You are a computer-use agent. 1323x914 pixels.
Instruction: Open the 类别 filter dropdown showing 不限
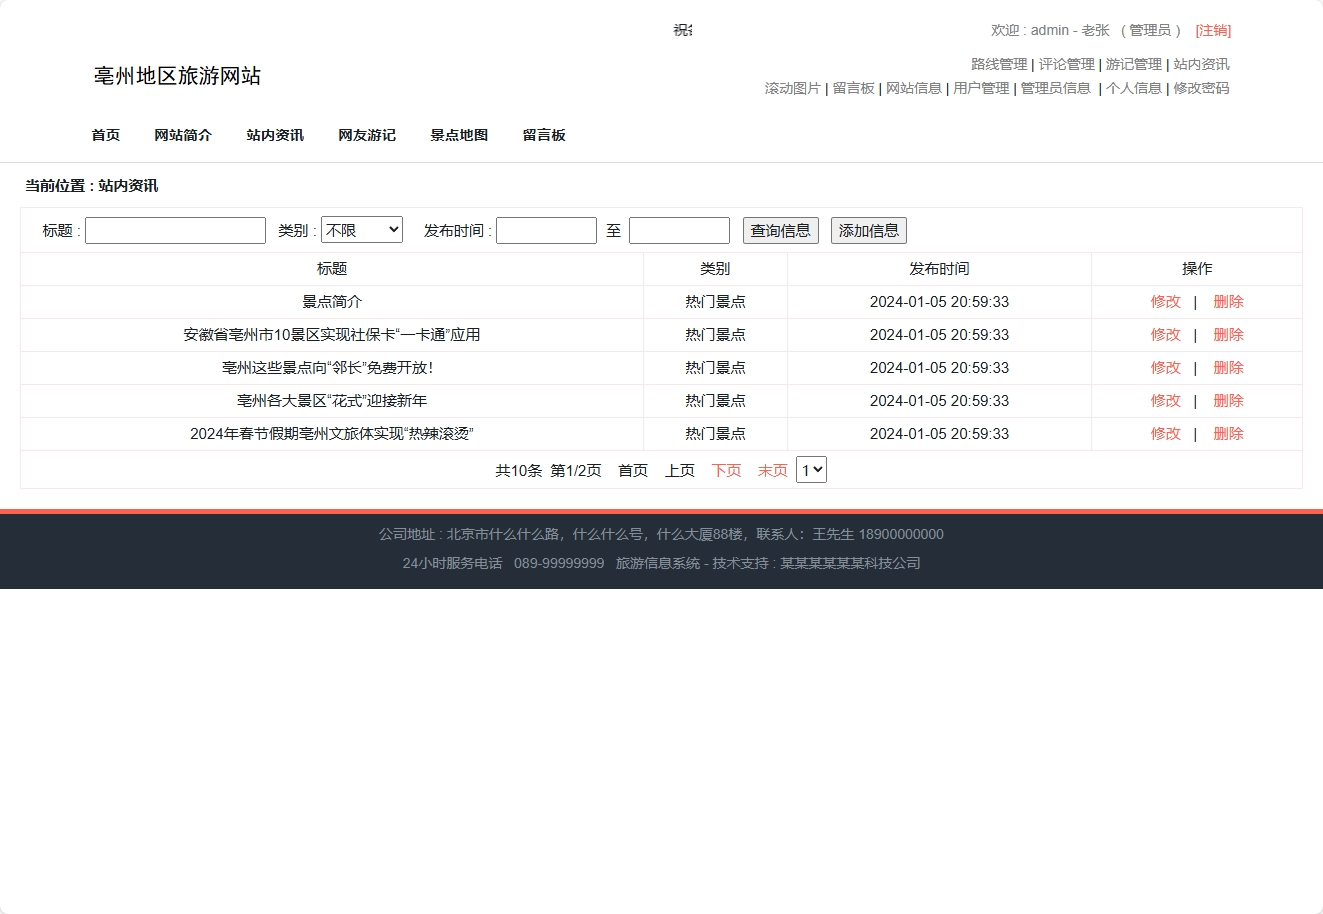(x=361, y=229)
